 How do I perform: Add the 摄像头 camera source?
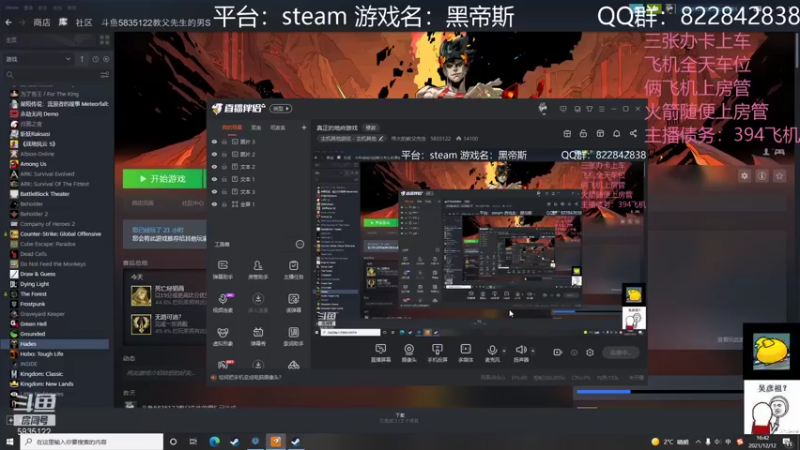pyautogui.click(x=409, y=353)
